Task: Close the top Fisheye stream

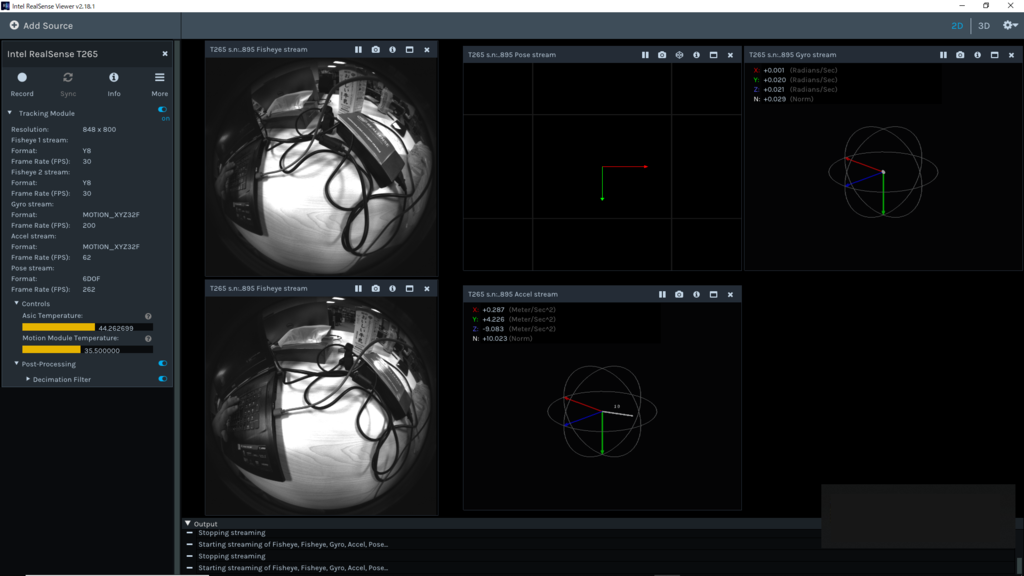Action: click(427, 50)
